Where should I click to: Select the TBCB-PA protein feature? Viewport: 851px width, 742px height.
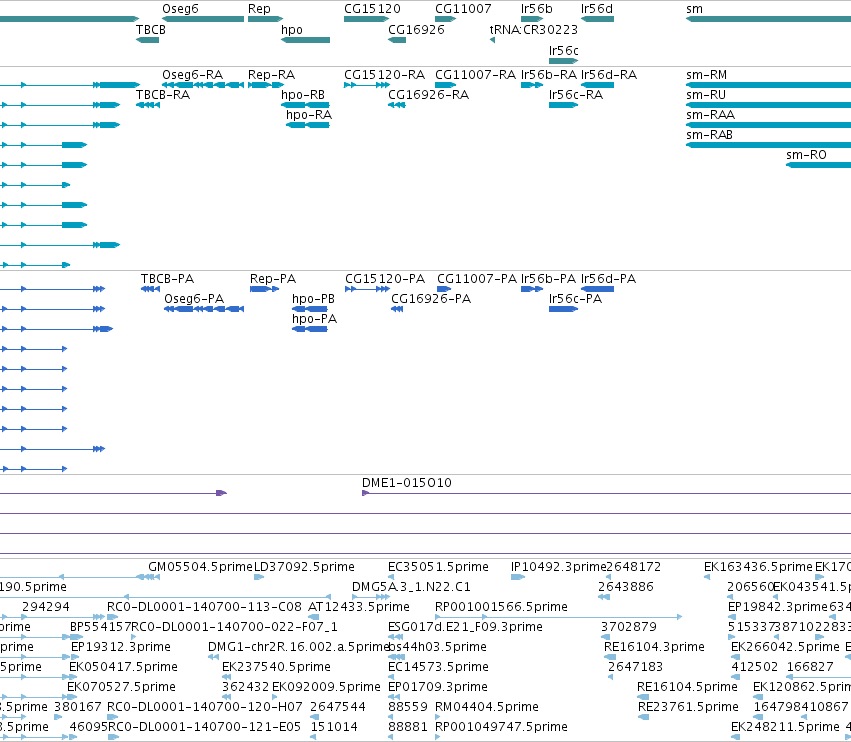coord(150,289)
